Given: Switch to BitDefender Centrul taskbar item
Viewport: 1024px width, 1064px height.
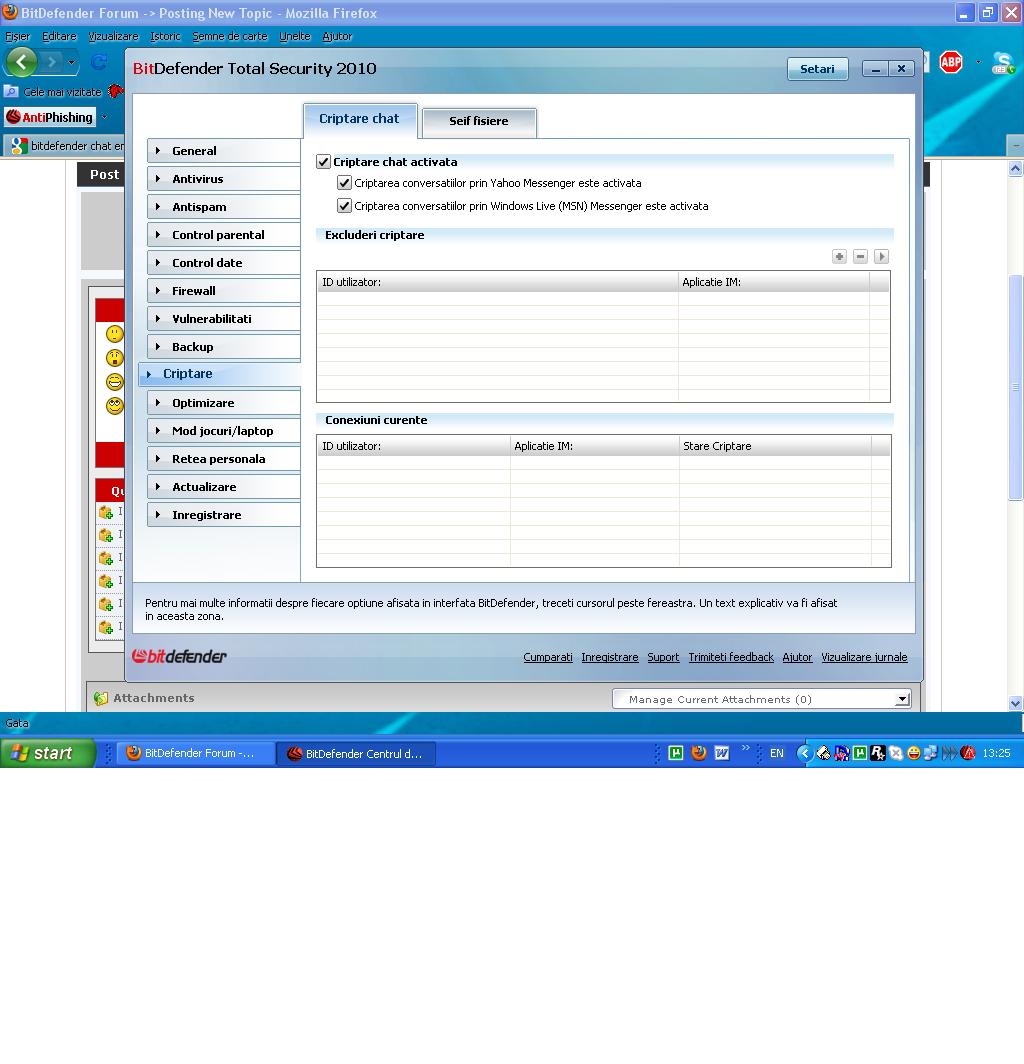Looking at the screenshot, I should pyautogui.click(x=356, y=753).
